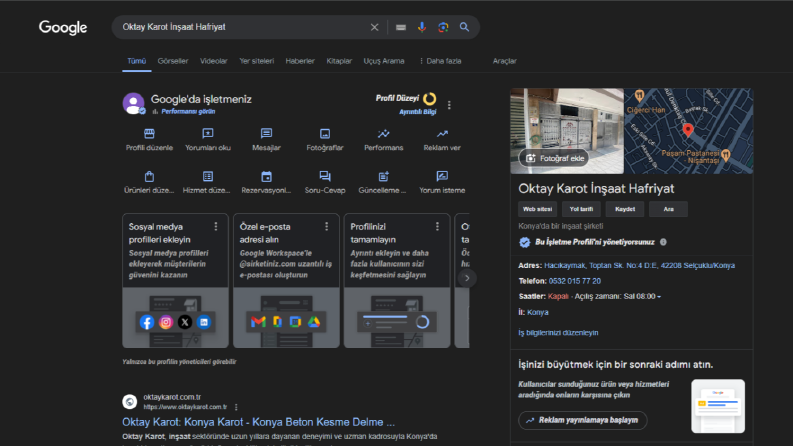The width and height of the screenshot is (793, 446).
Task: Open options on Sosyal medya profilleri card
Action: [x=216, y=227]
